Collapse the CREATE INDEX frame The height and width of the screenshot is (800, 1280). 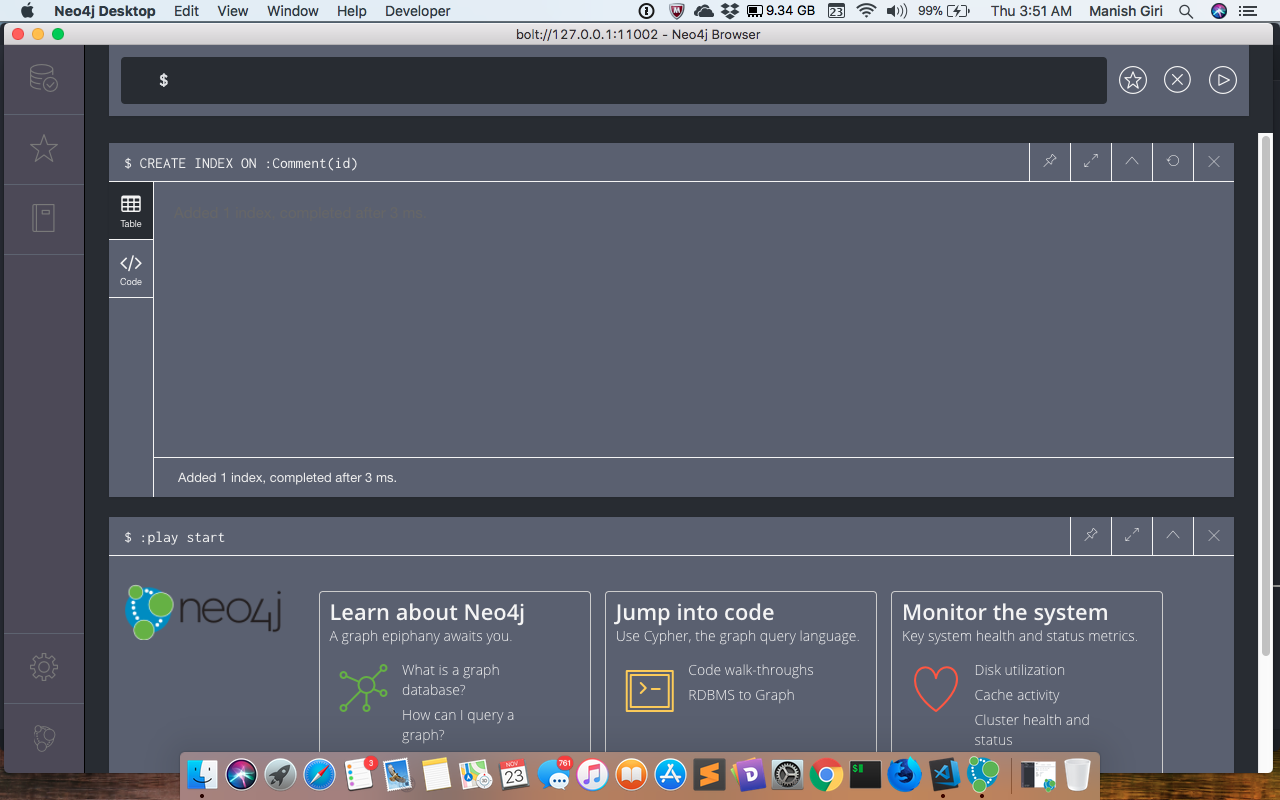pos(1131,161)
